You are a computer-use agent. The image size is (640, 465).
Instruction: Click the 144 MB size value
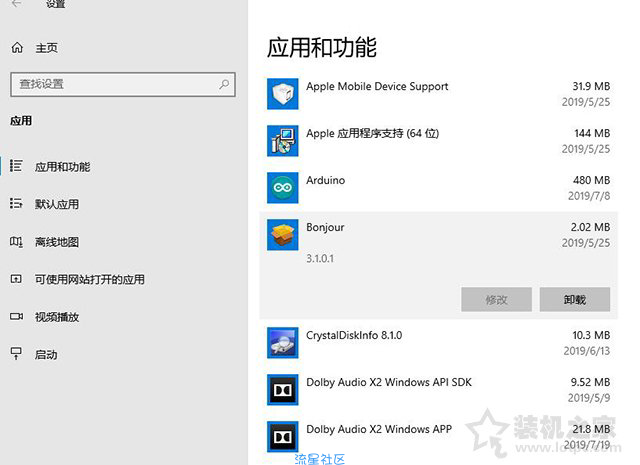592,133
